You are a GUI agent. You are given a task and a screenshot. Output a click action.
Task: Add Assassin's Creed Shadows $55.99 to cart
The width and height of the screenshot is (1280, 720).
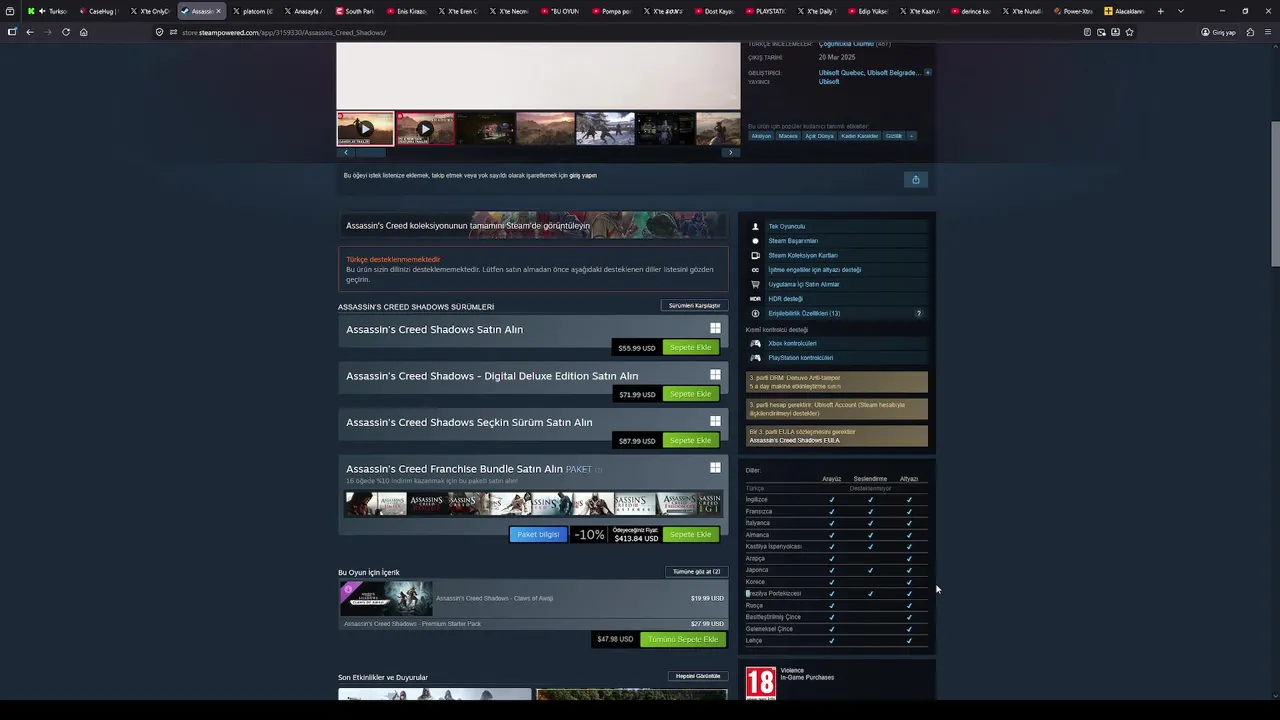690,348
